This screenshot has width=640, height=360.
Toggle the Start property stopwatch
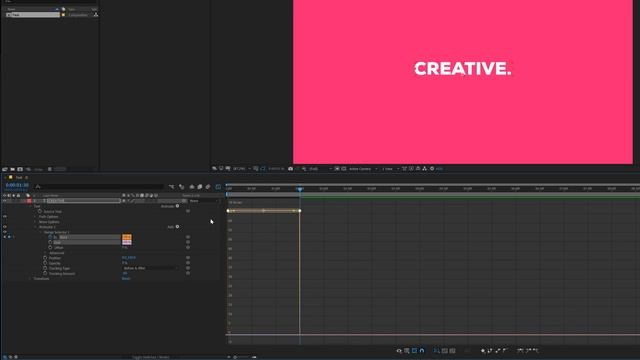[50, 237]
